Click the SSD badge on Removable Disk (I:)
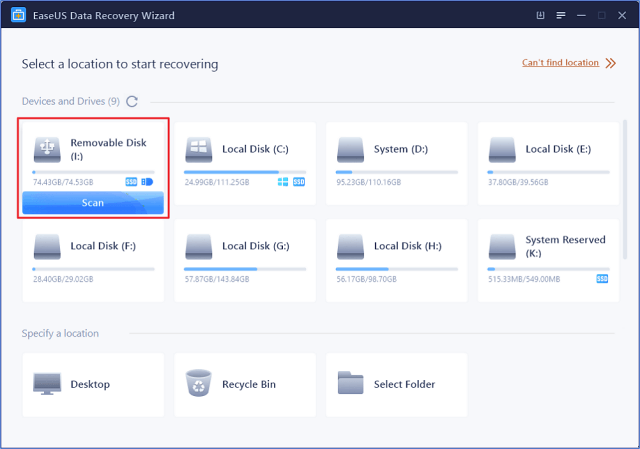640x449 pixels. pyautogui.click(x=131, y=182)
